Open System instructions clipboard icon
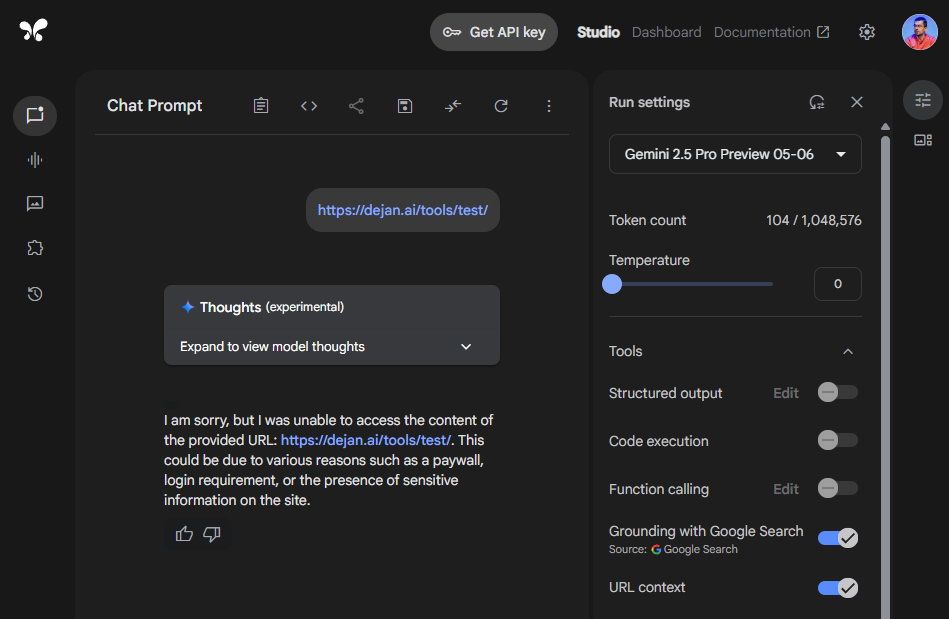 click(261, 106)
